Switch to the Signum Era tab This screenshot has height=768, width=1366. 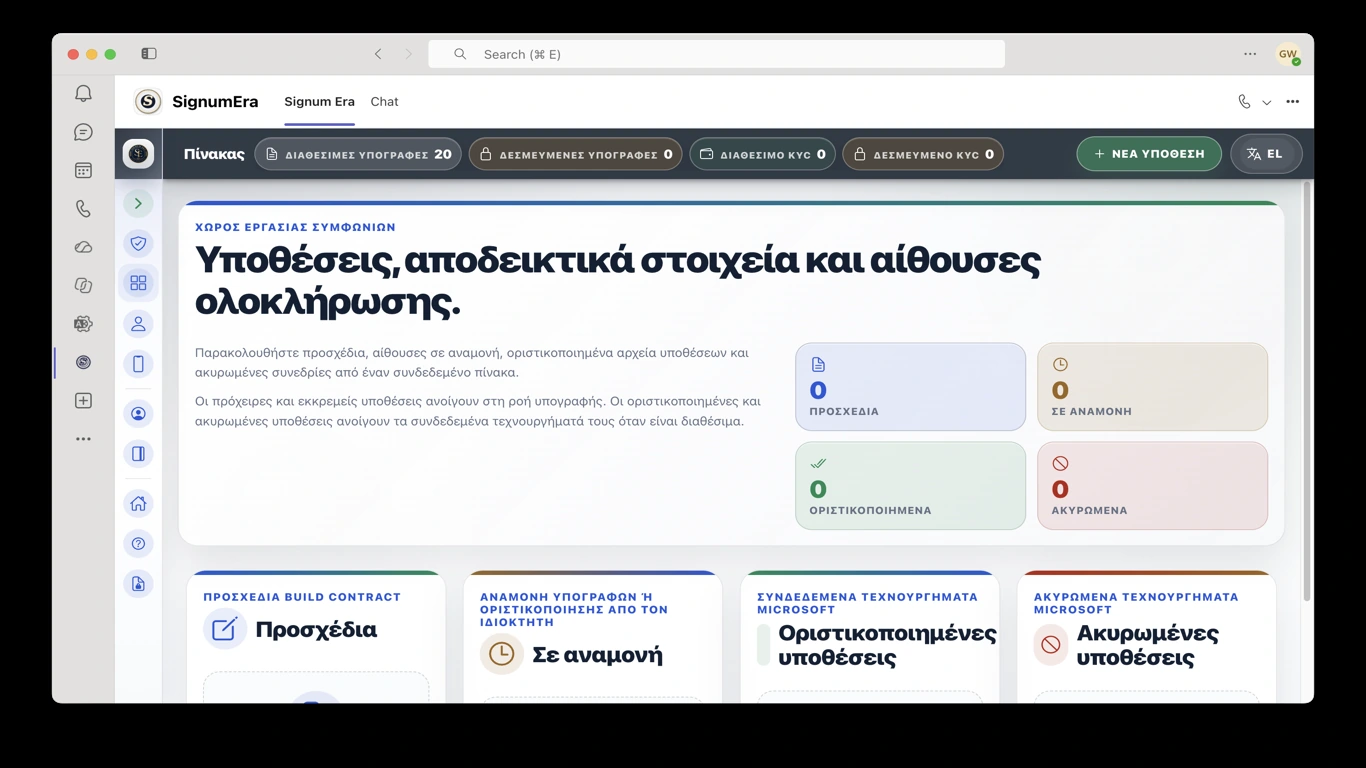click(319, 101)
